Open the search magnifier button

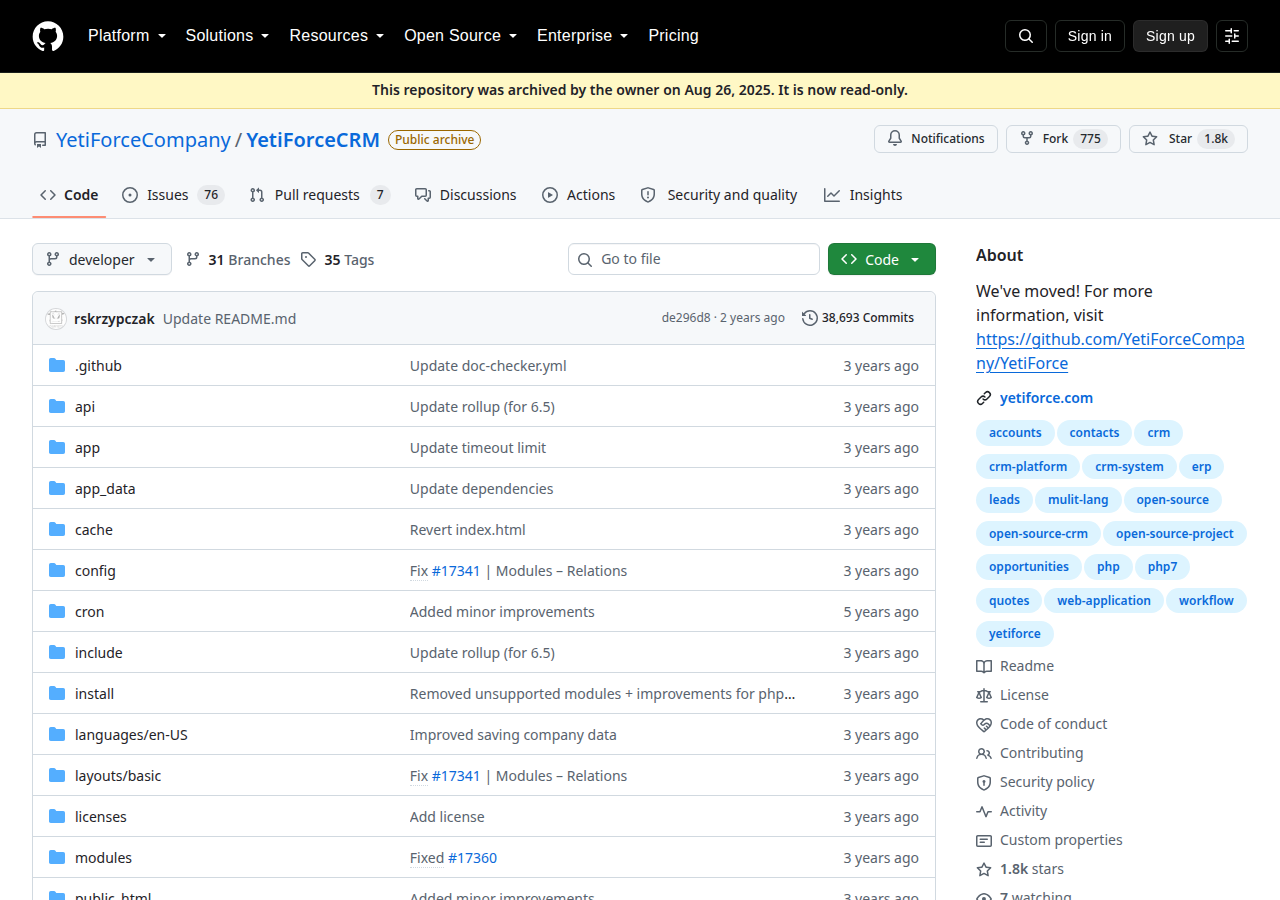[x=1026, y=36]
